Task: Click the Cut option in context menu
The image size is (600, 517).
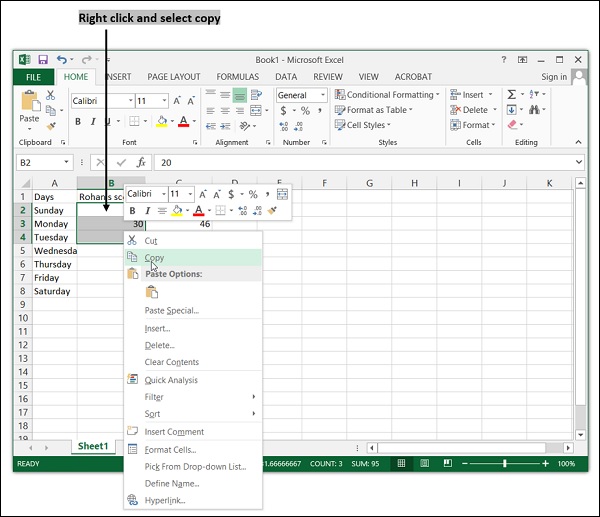Action: 151,241
